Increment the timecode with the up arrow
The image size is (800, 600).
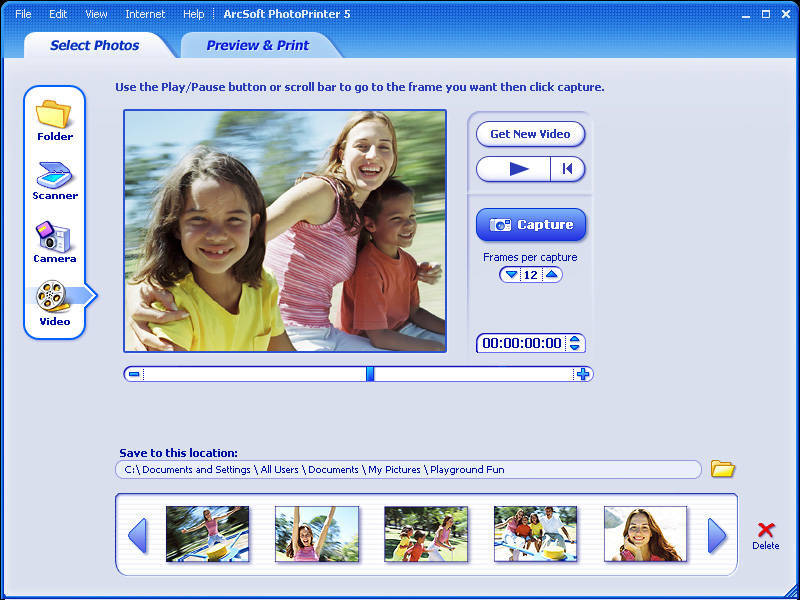coord(574,339)
